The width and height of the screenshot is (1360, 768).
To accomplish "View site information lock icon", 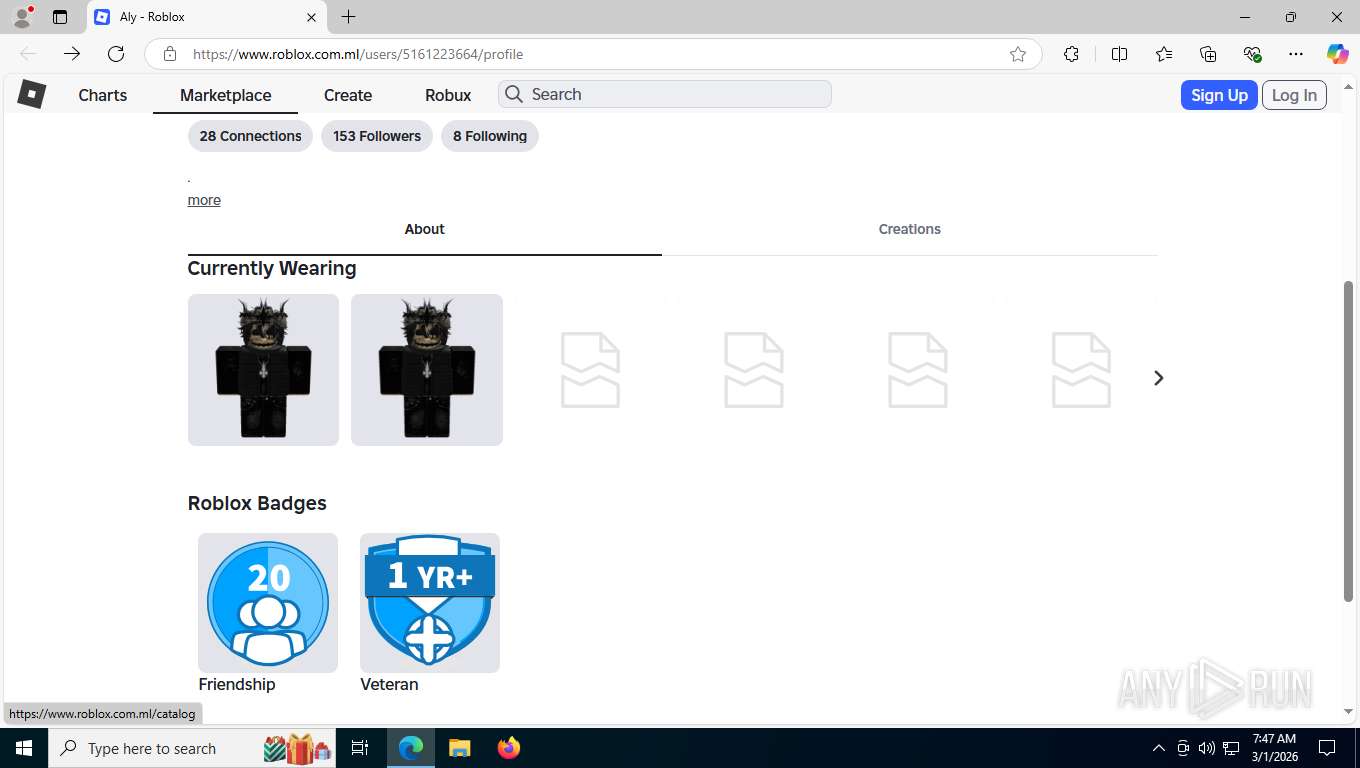I will tap(170, 54).
